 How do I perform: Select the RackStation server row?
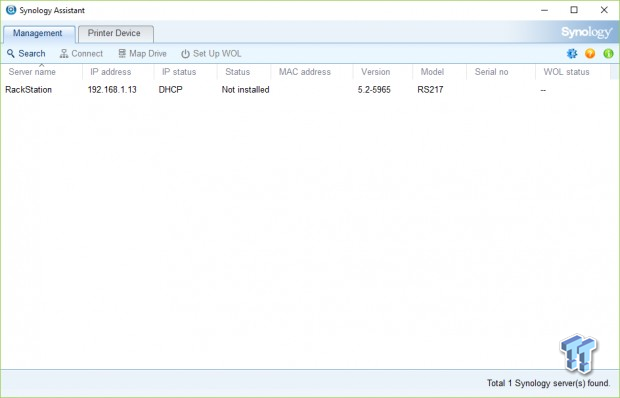point(306,90)
